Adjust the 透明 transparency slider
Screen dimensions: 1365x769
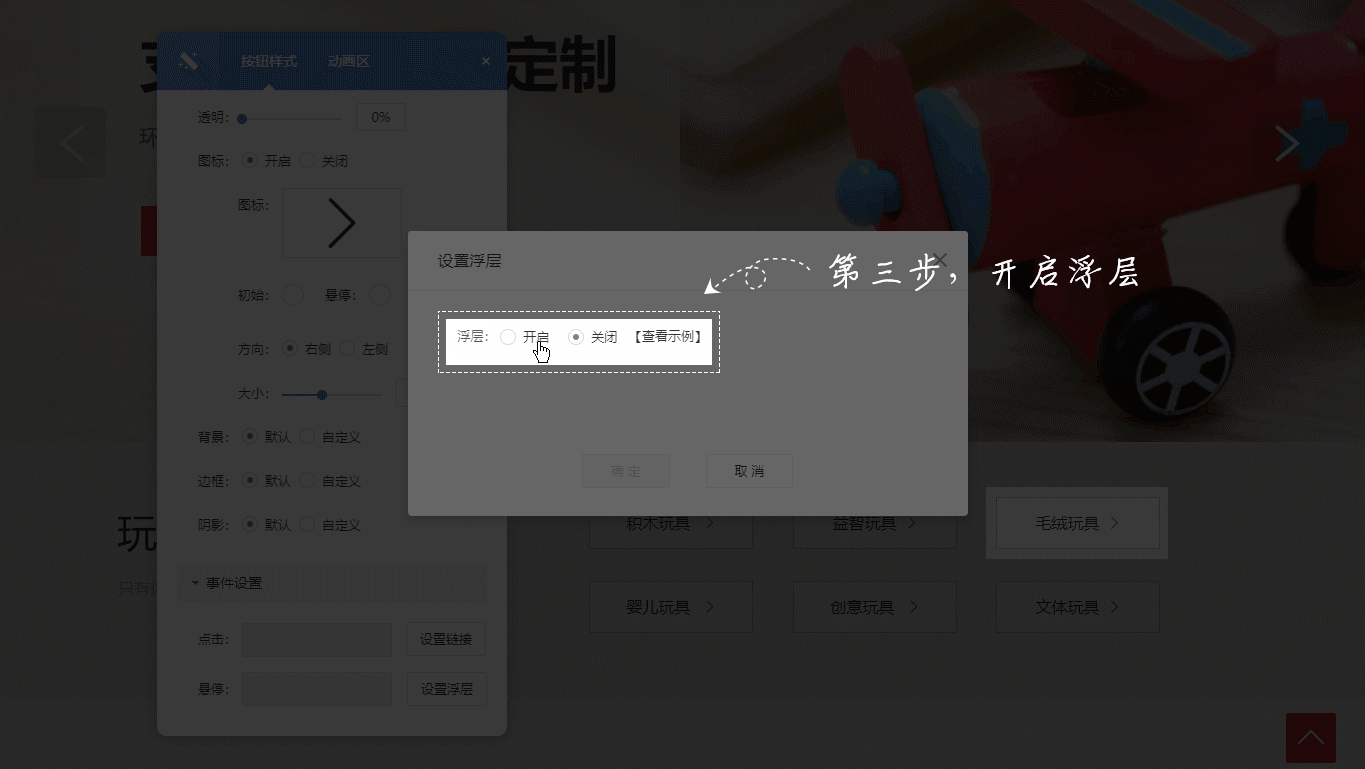coord(291,118)
